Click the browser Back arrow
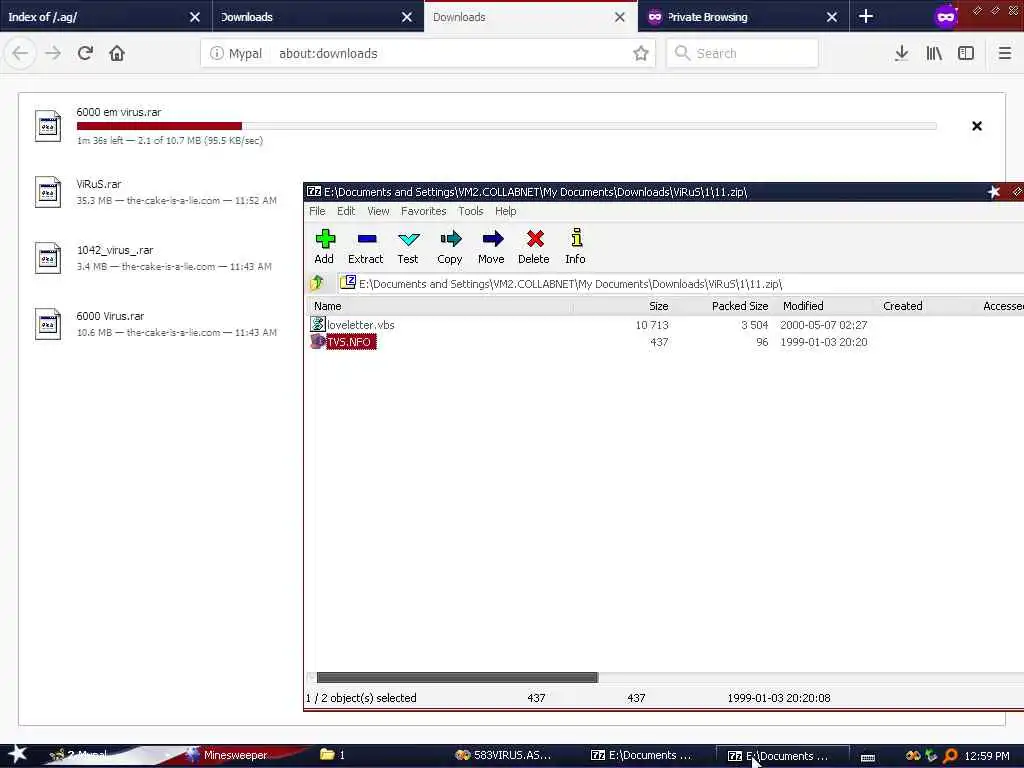 tap(20, 53)
